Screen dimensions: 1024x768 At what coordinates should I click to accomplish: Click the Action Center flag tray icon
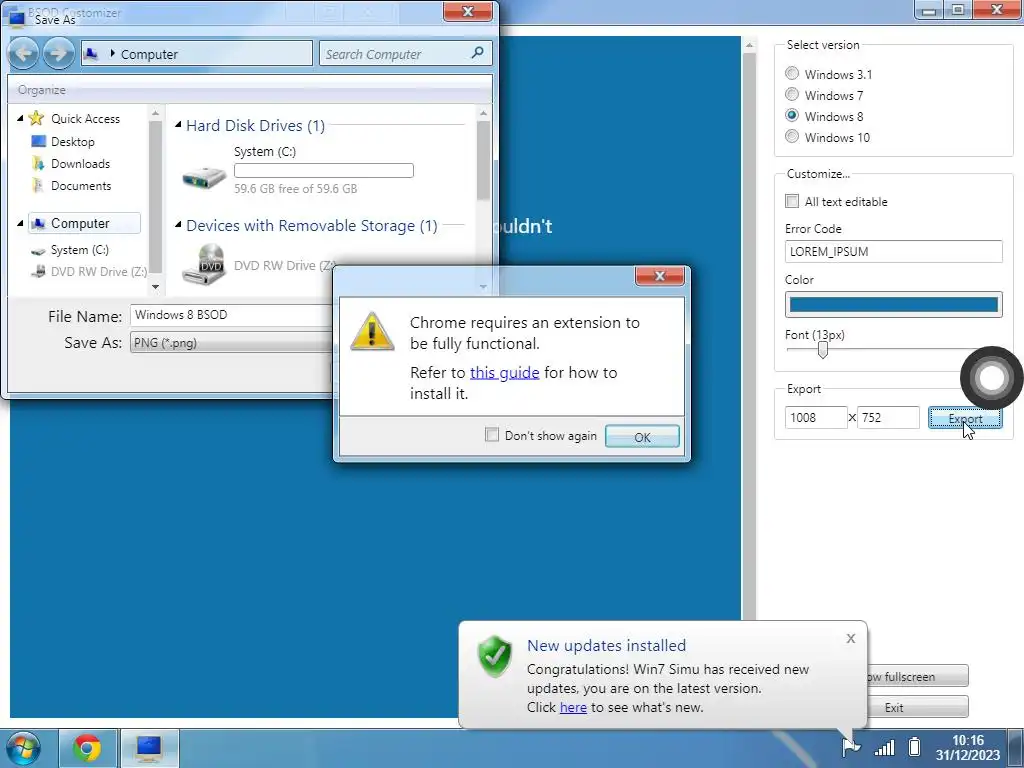click(x=850, y=746)
